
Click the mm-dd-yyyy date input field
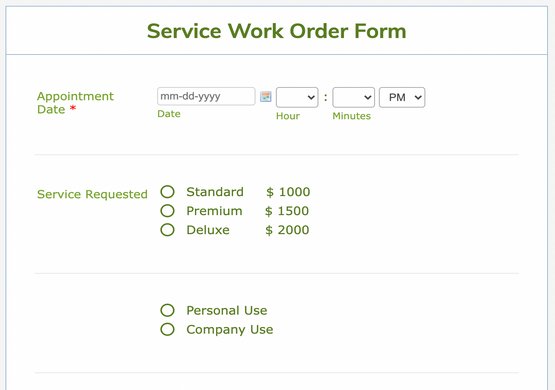[x=206, y=96]
